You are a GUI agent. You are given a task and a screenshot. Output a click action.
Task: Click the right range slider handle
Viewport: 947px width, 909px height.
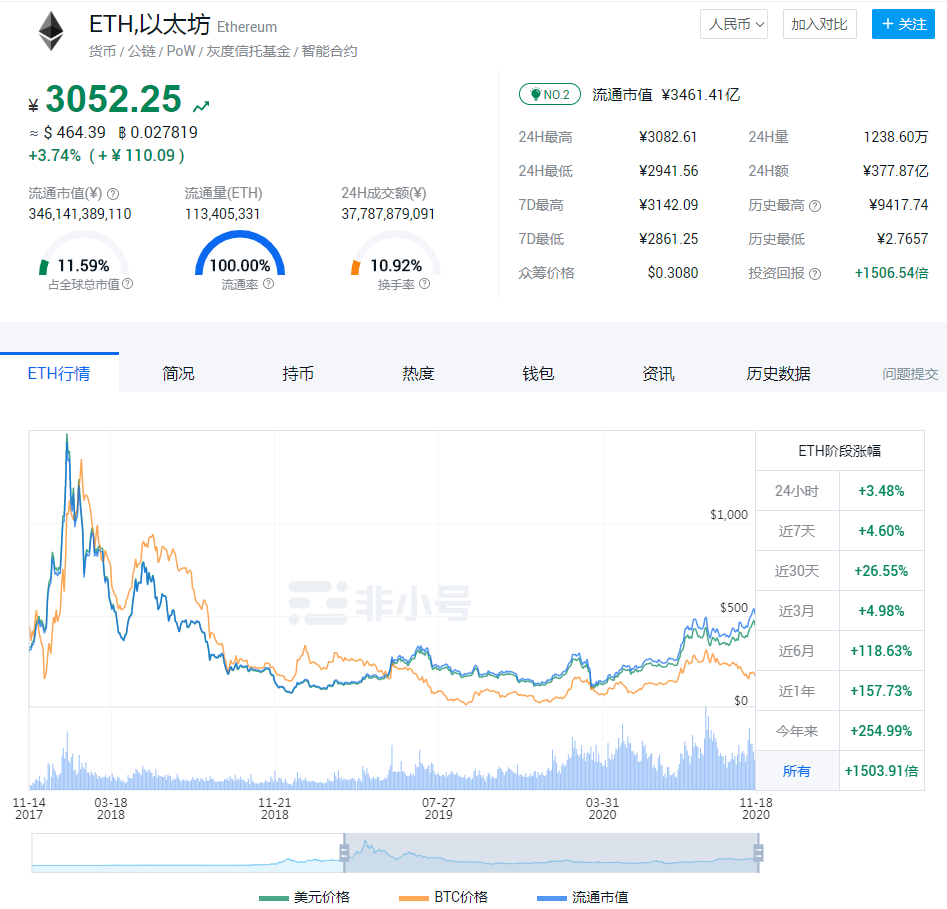click(759, 853)
